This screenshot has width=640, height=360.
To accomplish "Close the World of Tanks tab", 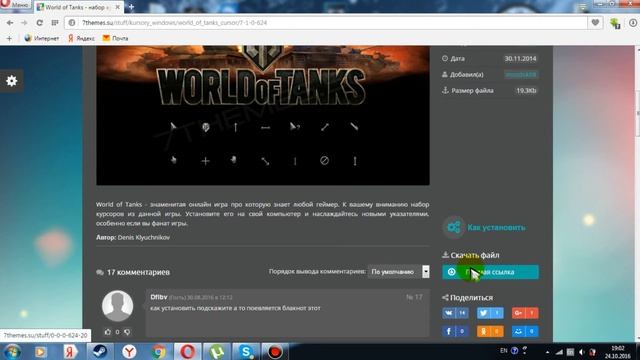I will (118, 7).
